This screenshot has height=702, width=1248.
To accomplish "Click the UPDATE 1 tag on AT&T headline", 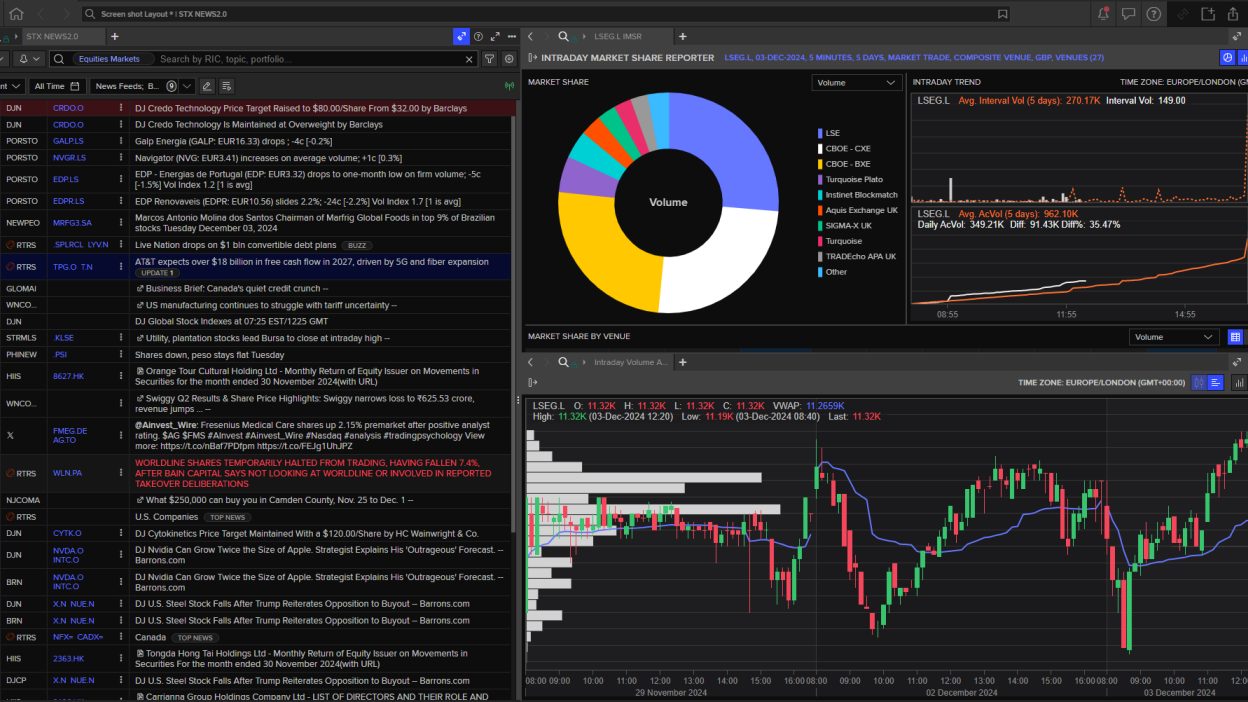I will click(x=158, y=273).
